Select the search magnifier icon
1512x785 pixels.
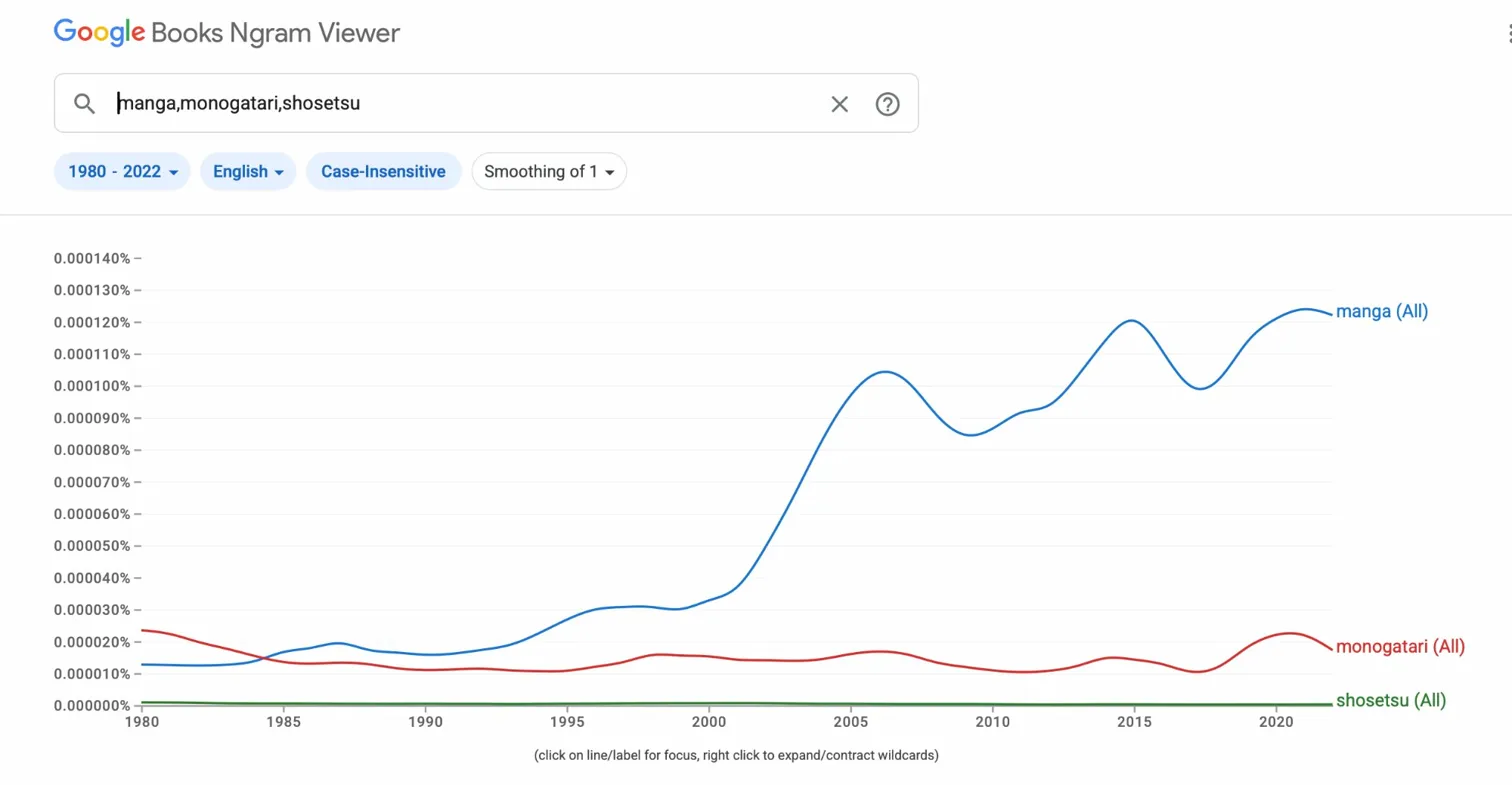point(84,103)
